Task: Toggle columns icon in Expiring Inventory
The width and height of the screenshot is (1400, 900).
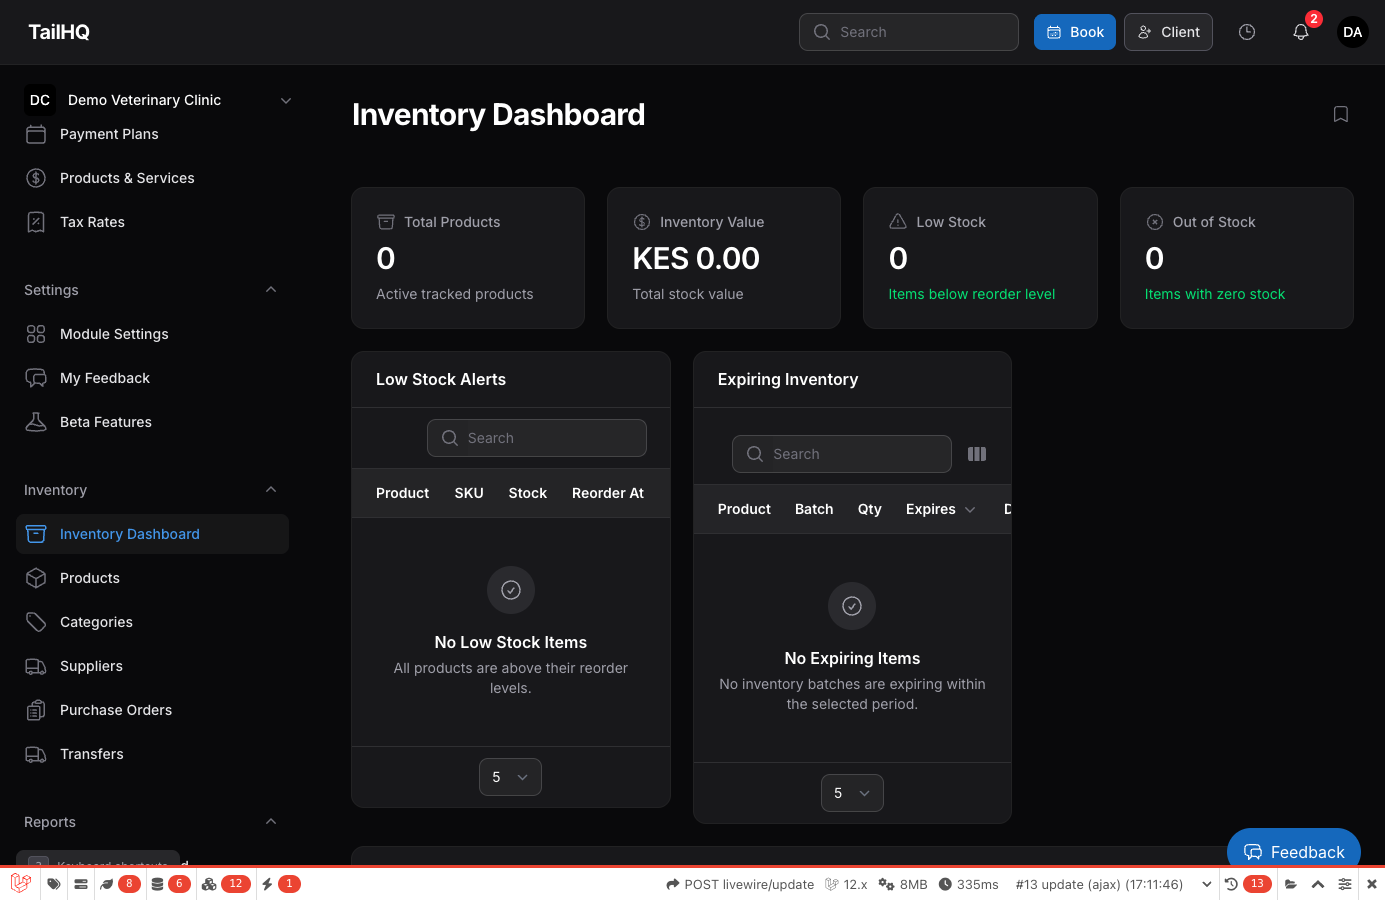Action: (977, 454)
